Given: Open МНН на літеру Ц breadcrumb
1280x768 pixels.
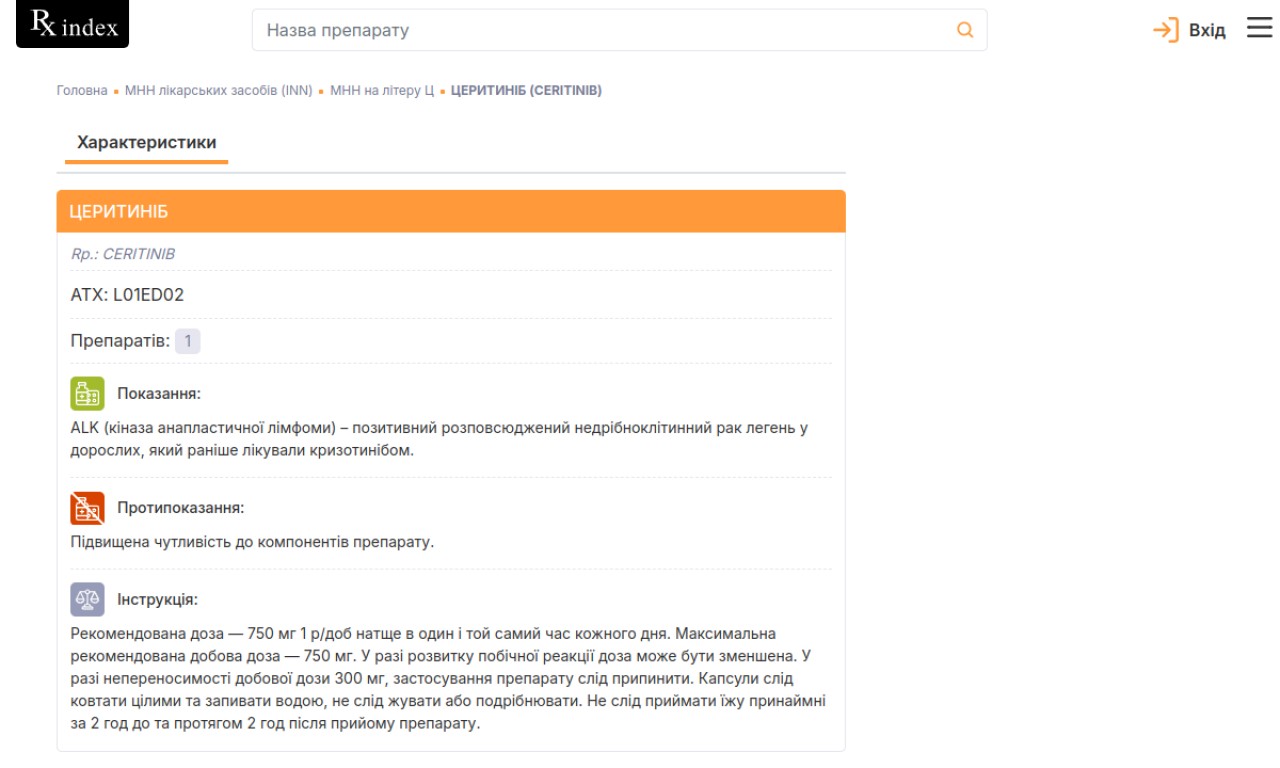Looking at the screenshot, I should (382, 90).
